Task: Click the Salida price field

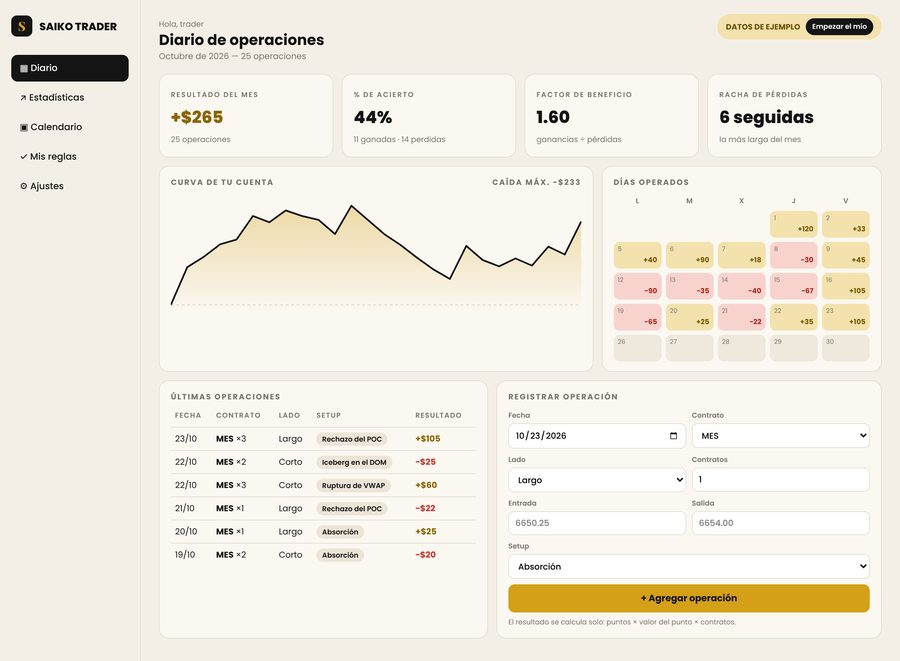Action: [x=781, y=523]
